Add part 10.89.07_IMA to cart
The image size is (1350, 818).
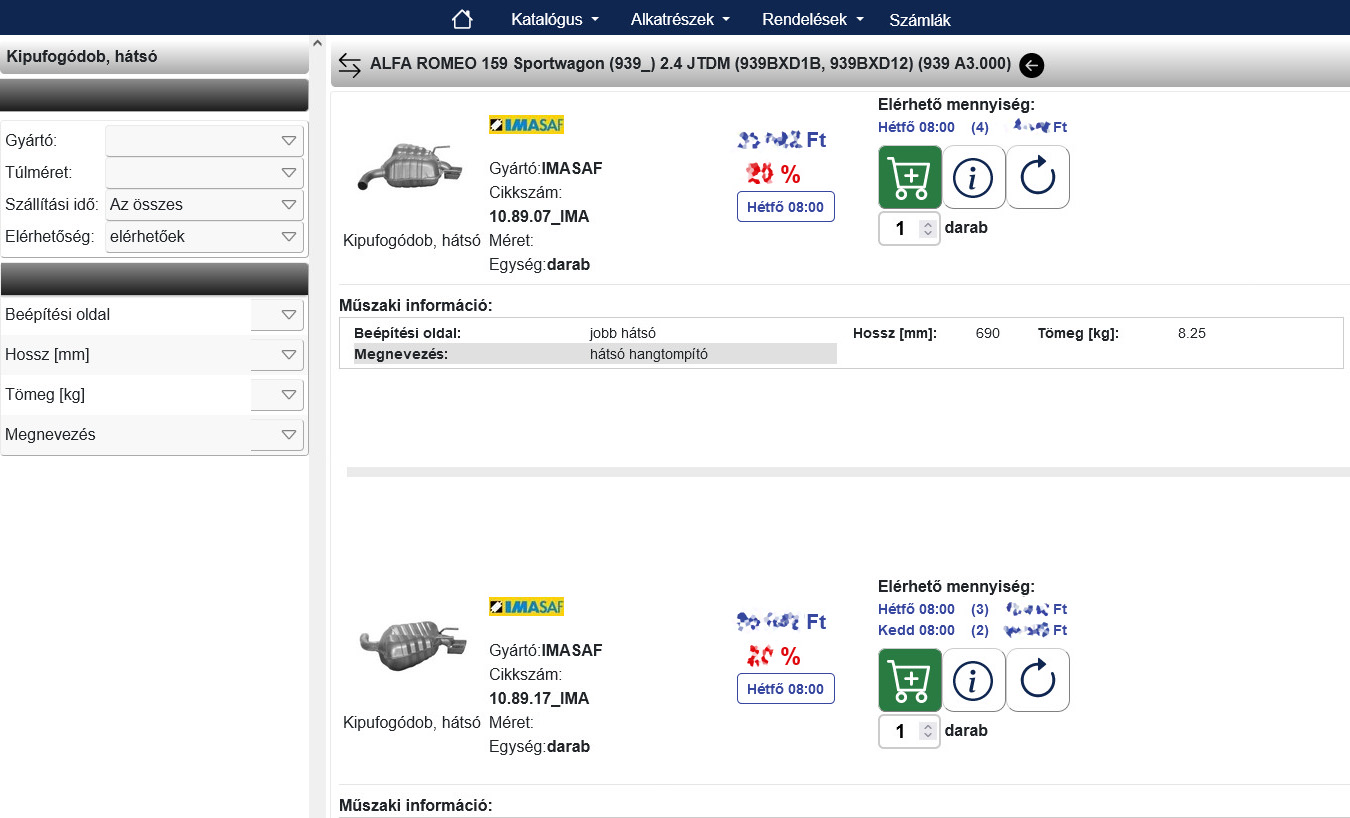[910, 177]
